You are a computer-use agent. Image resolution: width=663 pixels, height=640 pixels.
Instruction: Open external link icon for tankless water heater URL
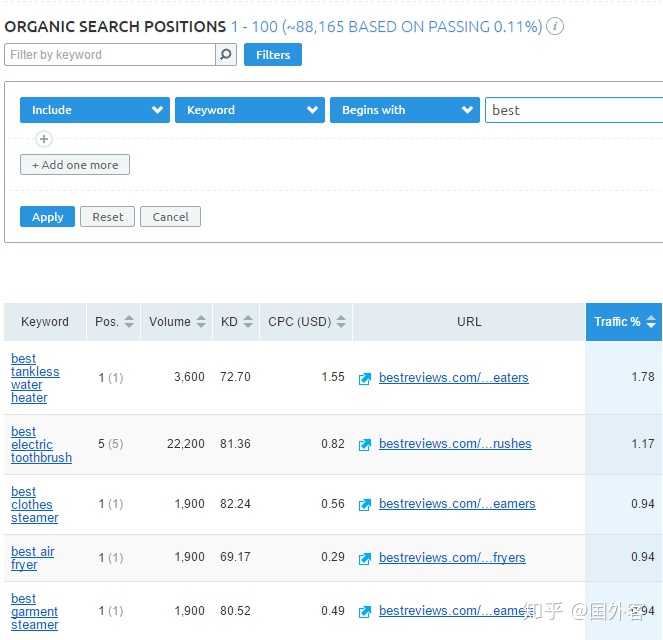pyautogui.click(x=365, y=378)
